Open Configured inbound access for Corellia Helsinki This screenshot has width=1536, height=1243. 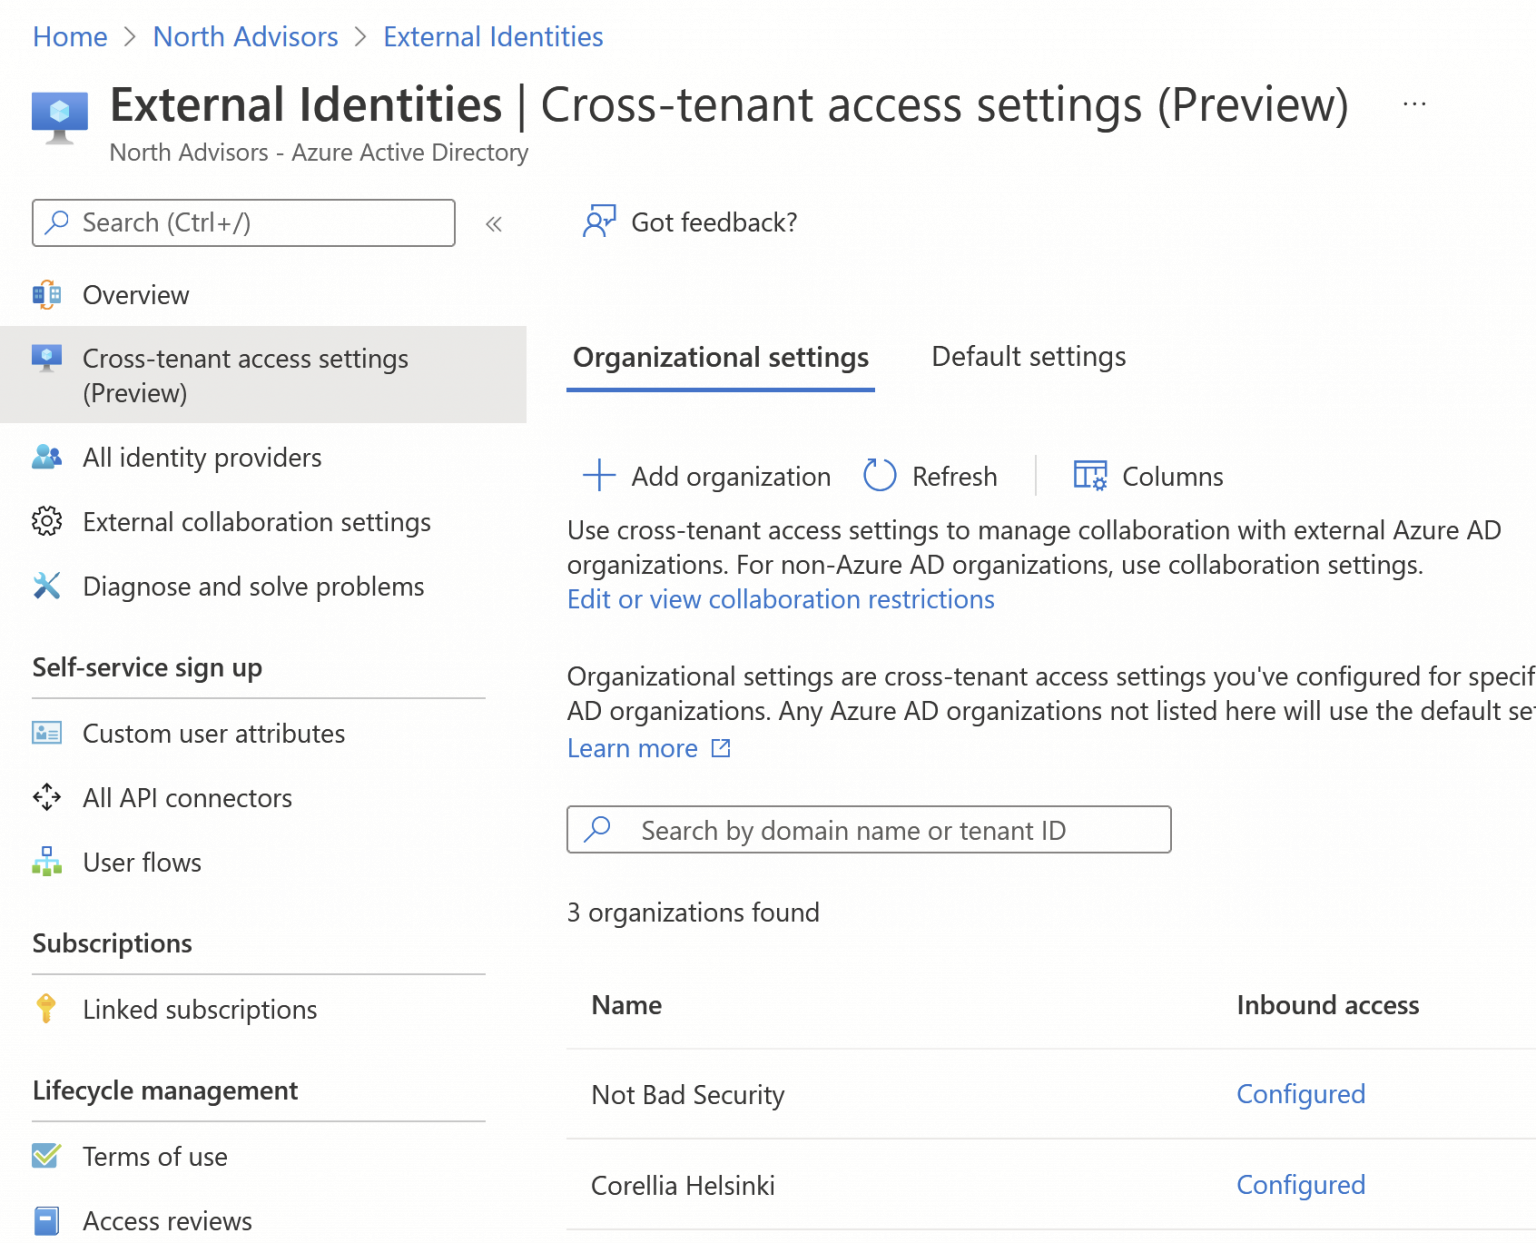point(1300,1185)
